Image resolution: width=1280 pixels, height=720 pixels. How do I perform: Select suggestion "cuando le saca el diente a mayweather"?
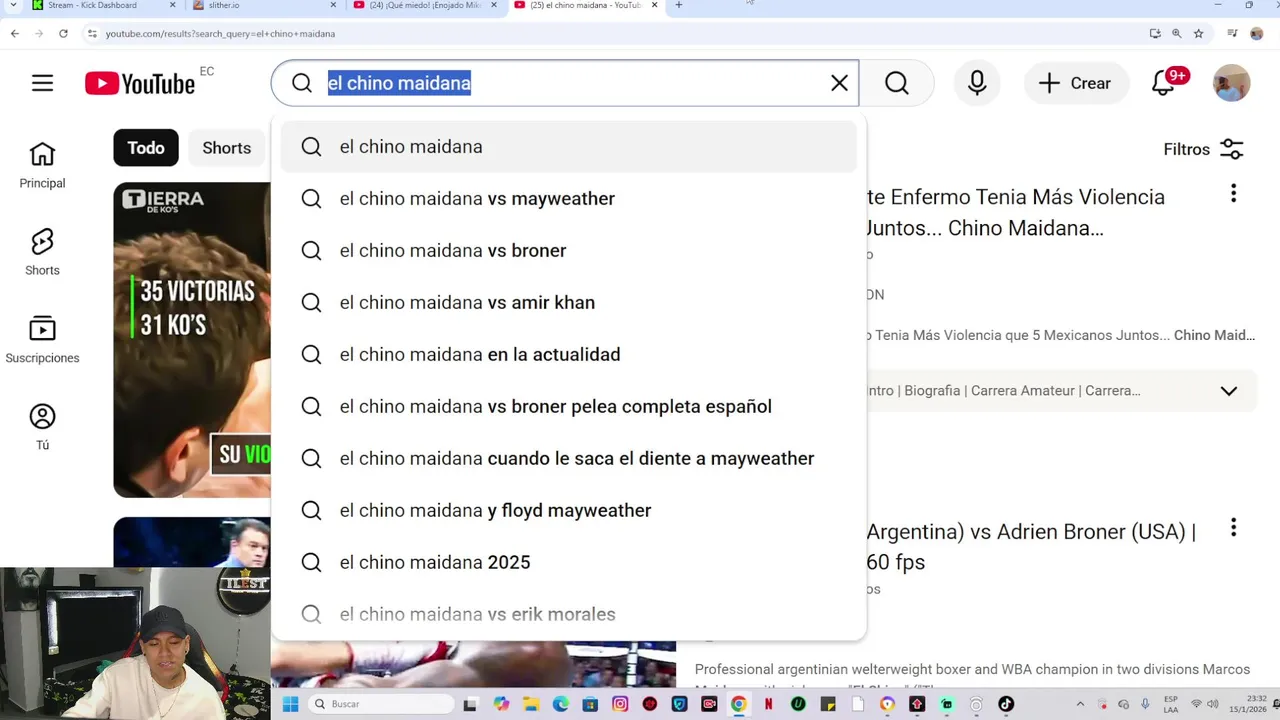(568, 458)
